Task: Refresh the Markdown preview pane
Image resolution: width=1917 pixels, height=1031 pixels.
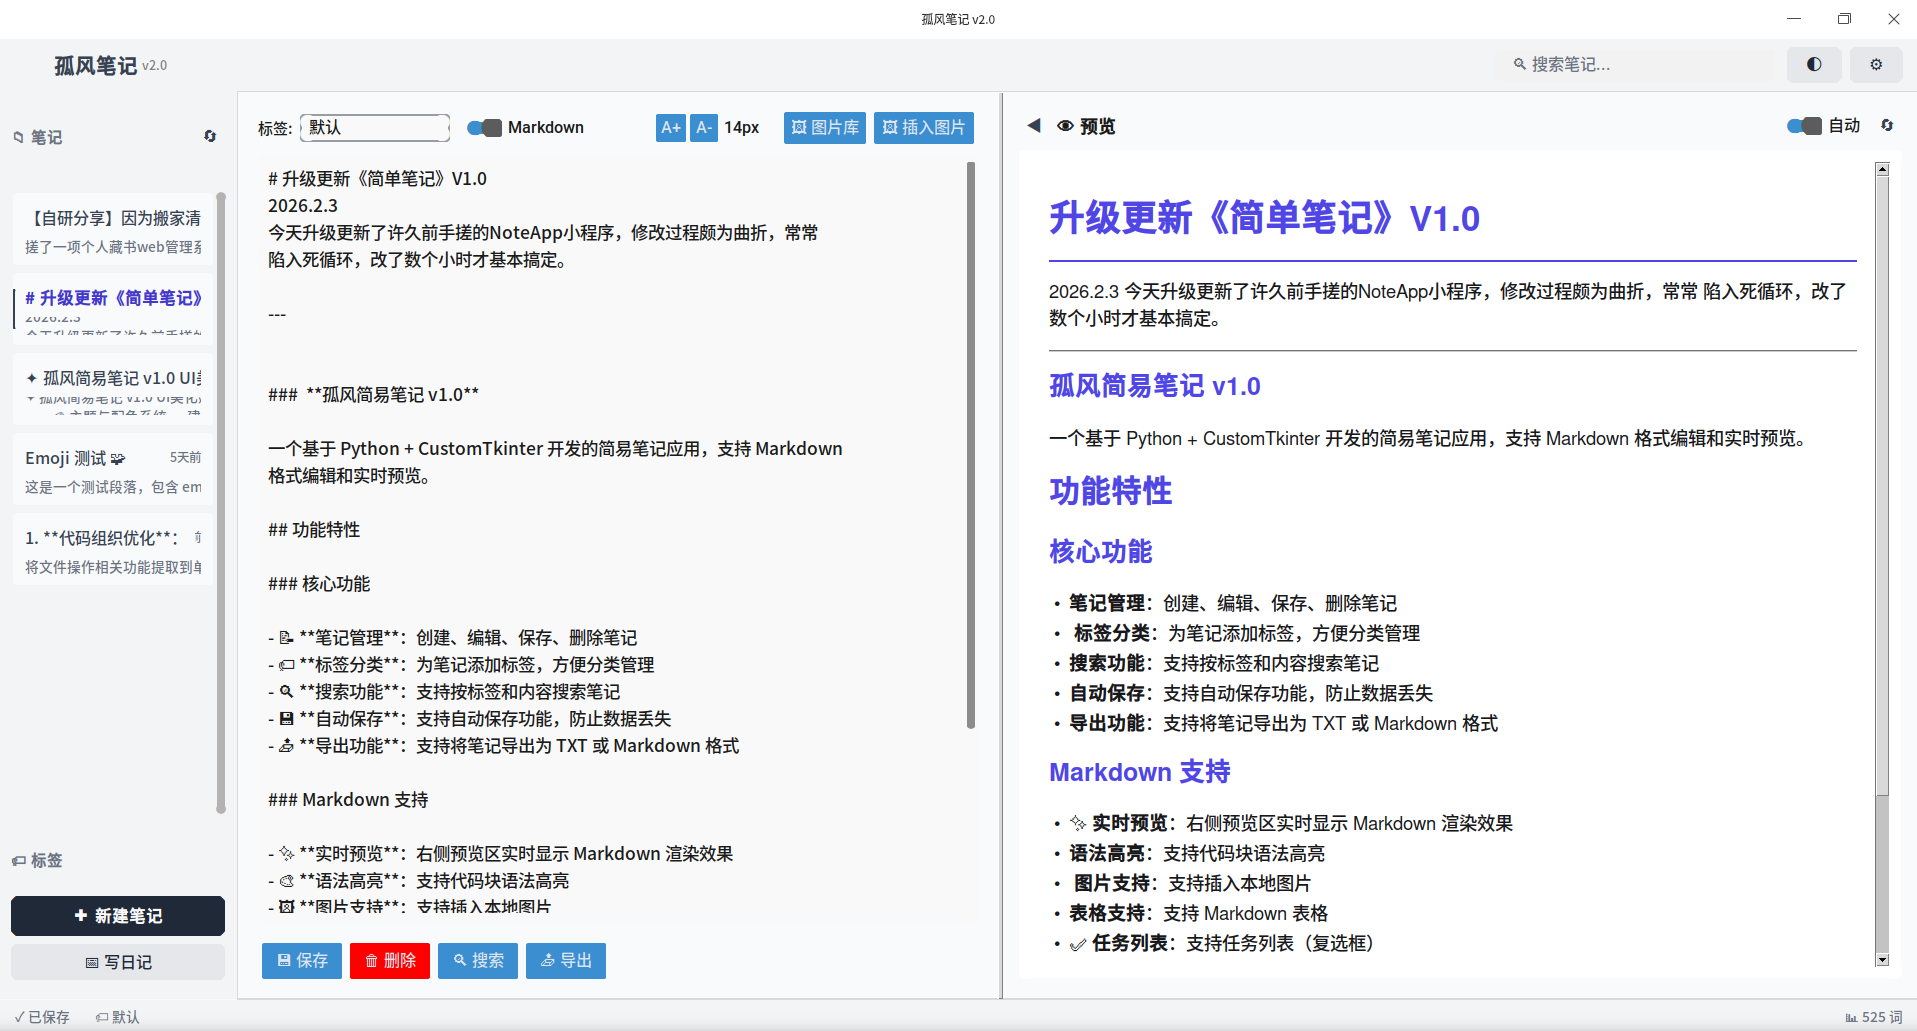Action: tap(1888, 125)
